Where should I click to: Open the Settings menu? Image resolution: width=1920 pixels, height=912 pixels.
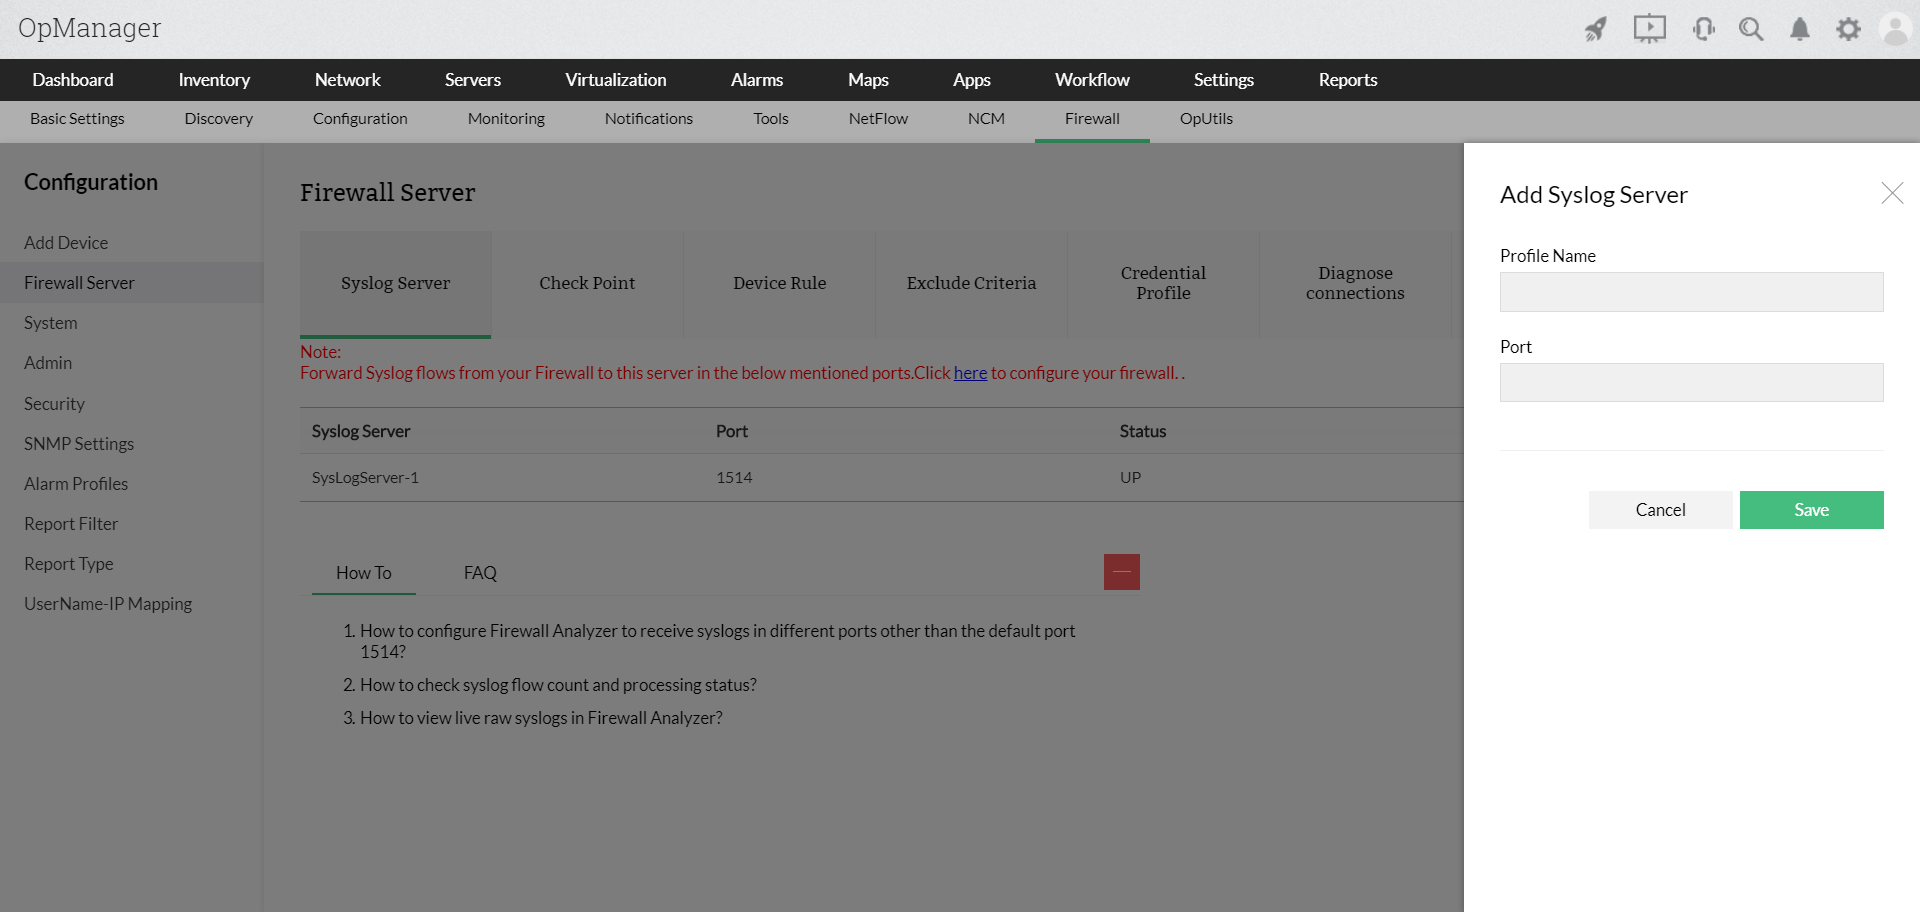click(1224, 80)
